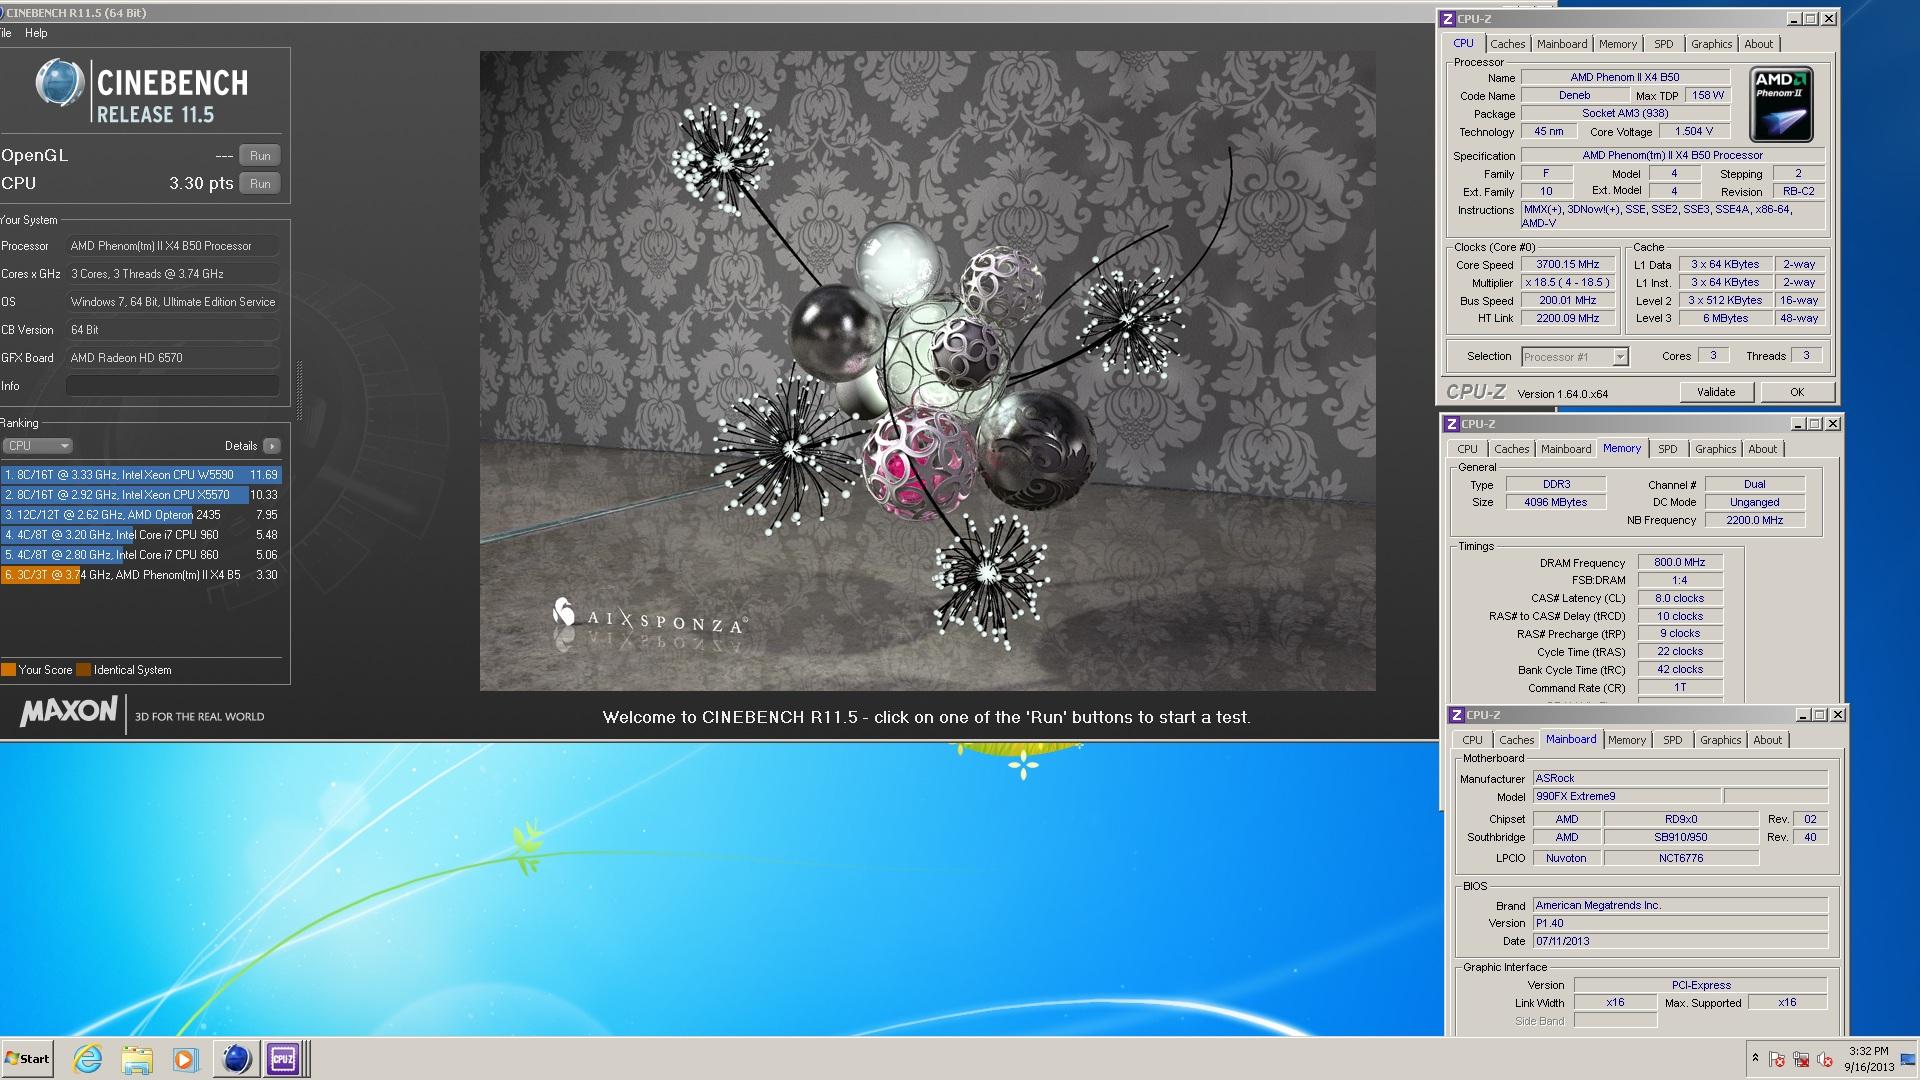The width and height of the screenshot is (1920, 1080).
Task: Open CPU tab in bottom CPU-Z Mainboard window
Action: [1472, 740]
